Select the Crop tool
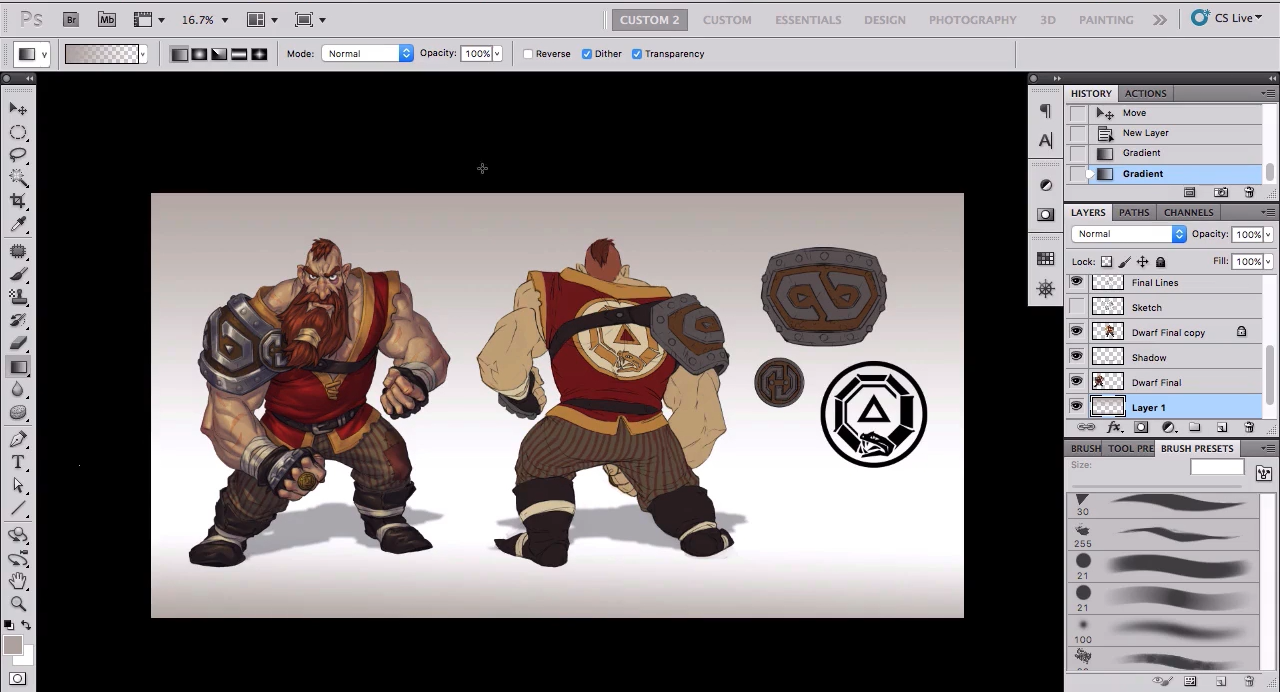The width and height of the screenshot is (1280, 692). (18, 201)
